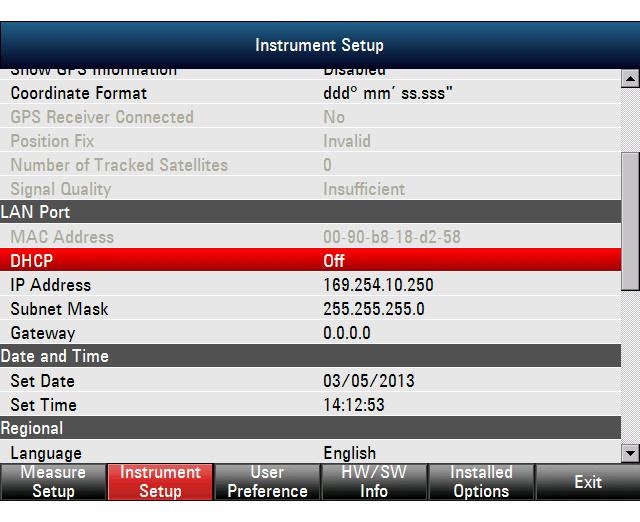Click the GPS Receiver Connected label
640x522 pixels.
point(102,117)
